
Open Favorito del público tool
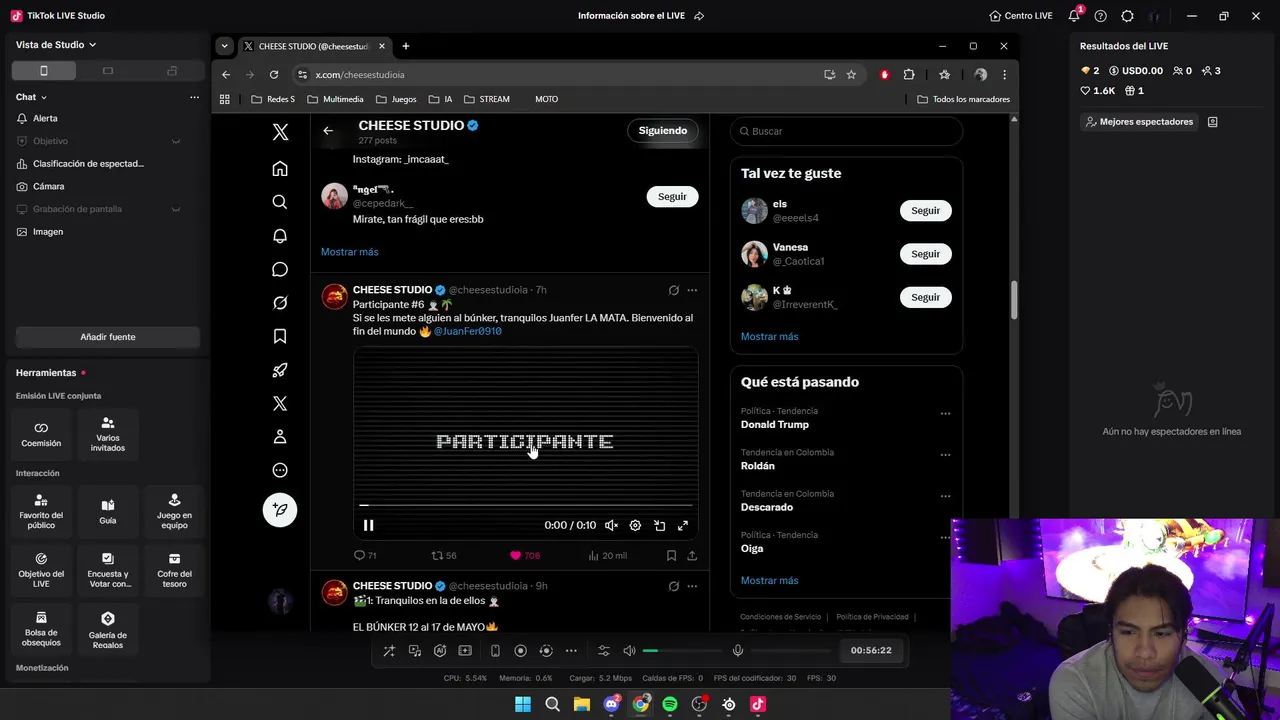point(41,510)
